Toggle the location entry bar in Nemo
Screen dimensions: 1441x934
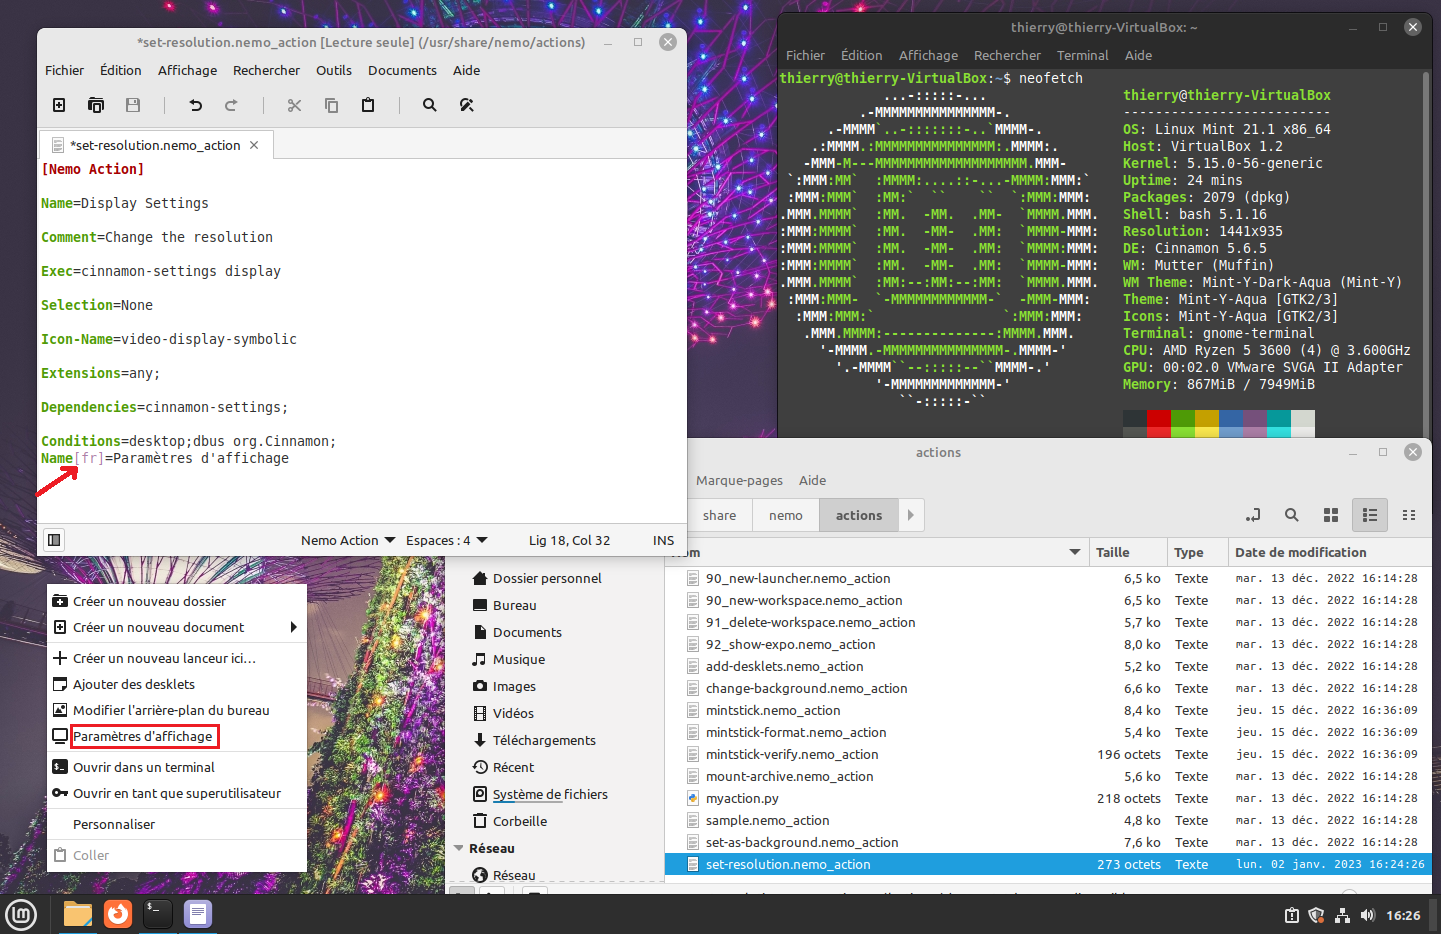pyautogui.click(x=1252, y=515)
